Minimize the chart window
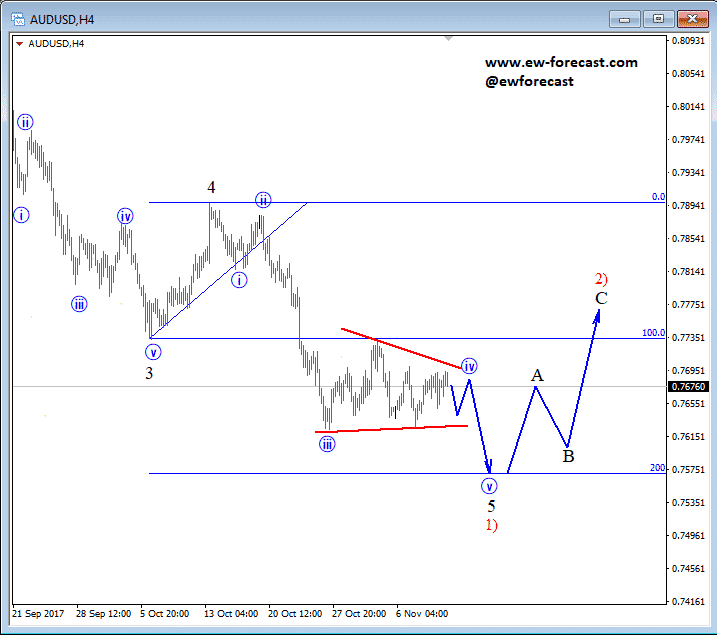 tap(624, 19)
